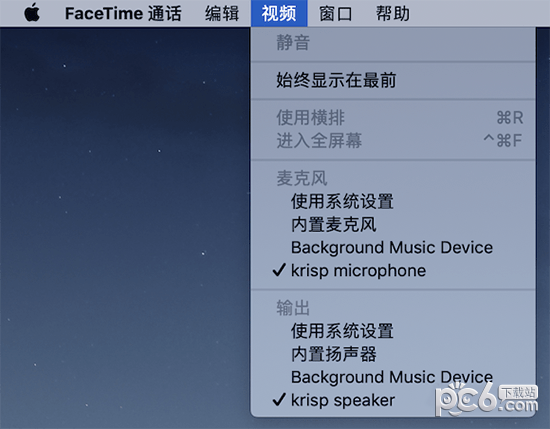Open the 帮助 menu
The width and height of the screenshot is (550, 429).
coord(393,13)
